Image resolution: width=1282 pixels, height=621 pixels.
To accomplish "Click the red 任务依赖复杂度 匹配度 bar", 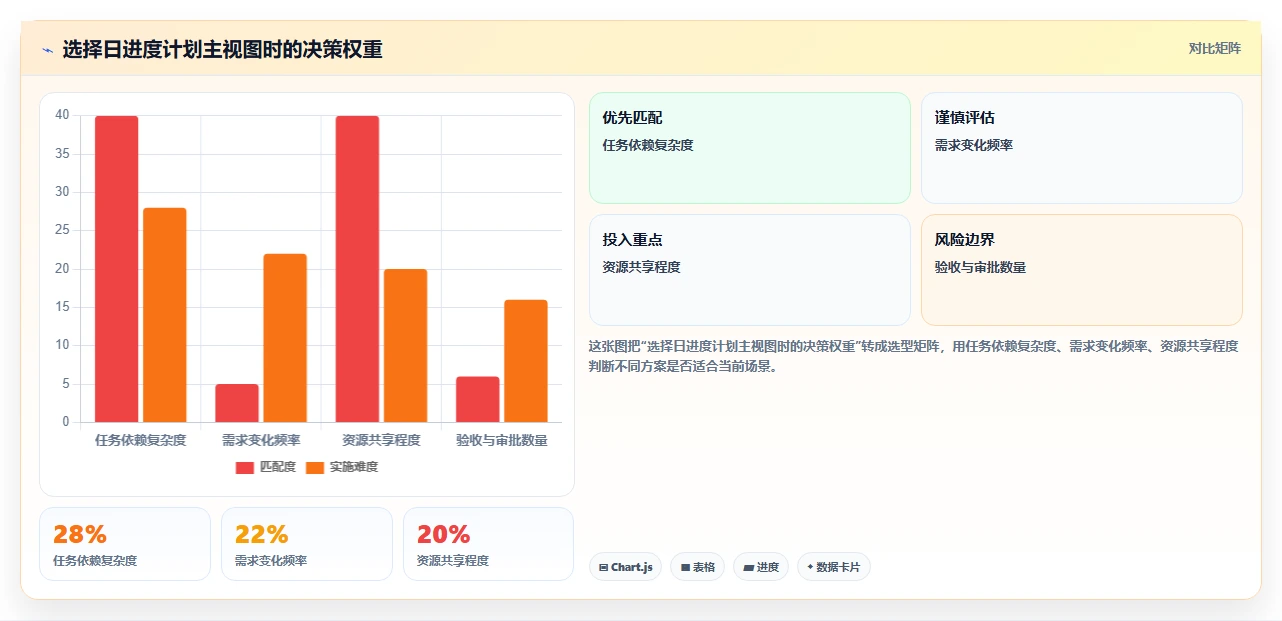I will click(117, 269).
